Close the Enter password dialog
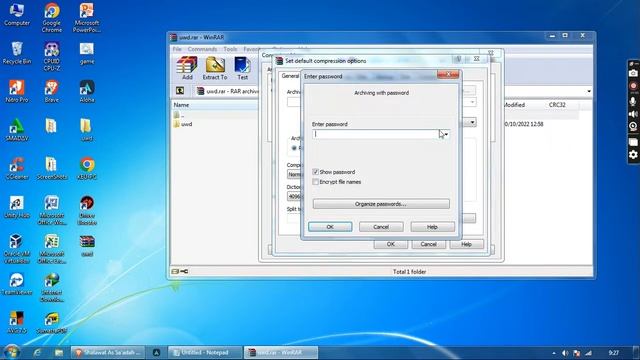 point(448,74)
